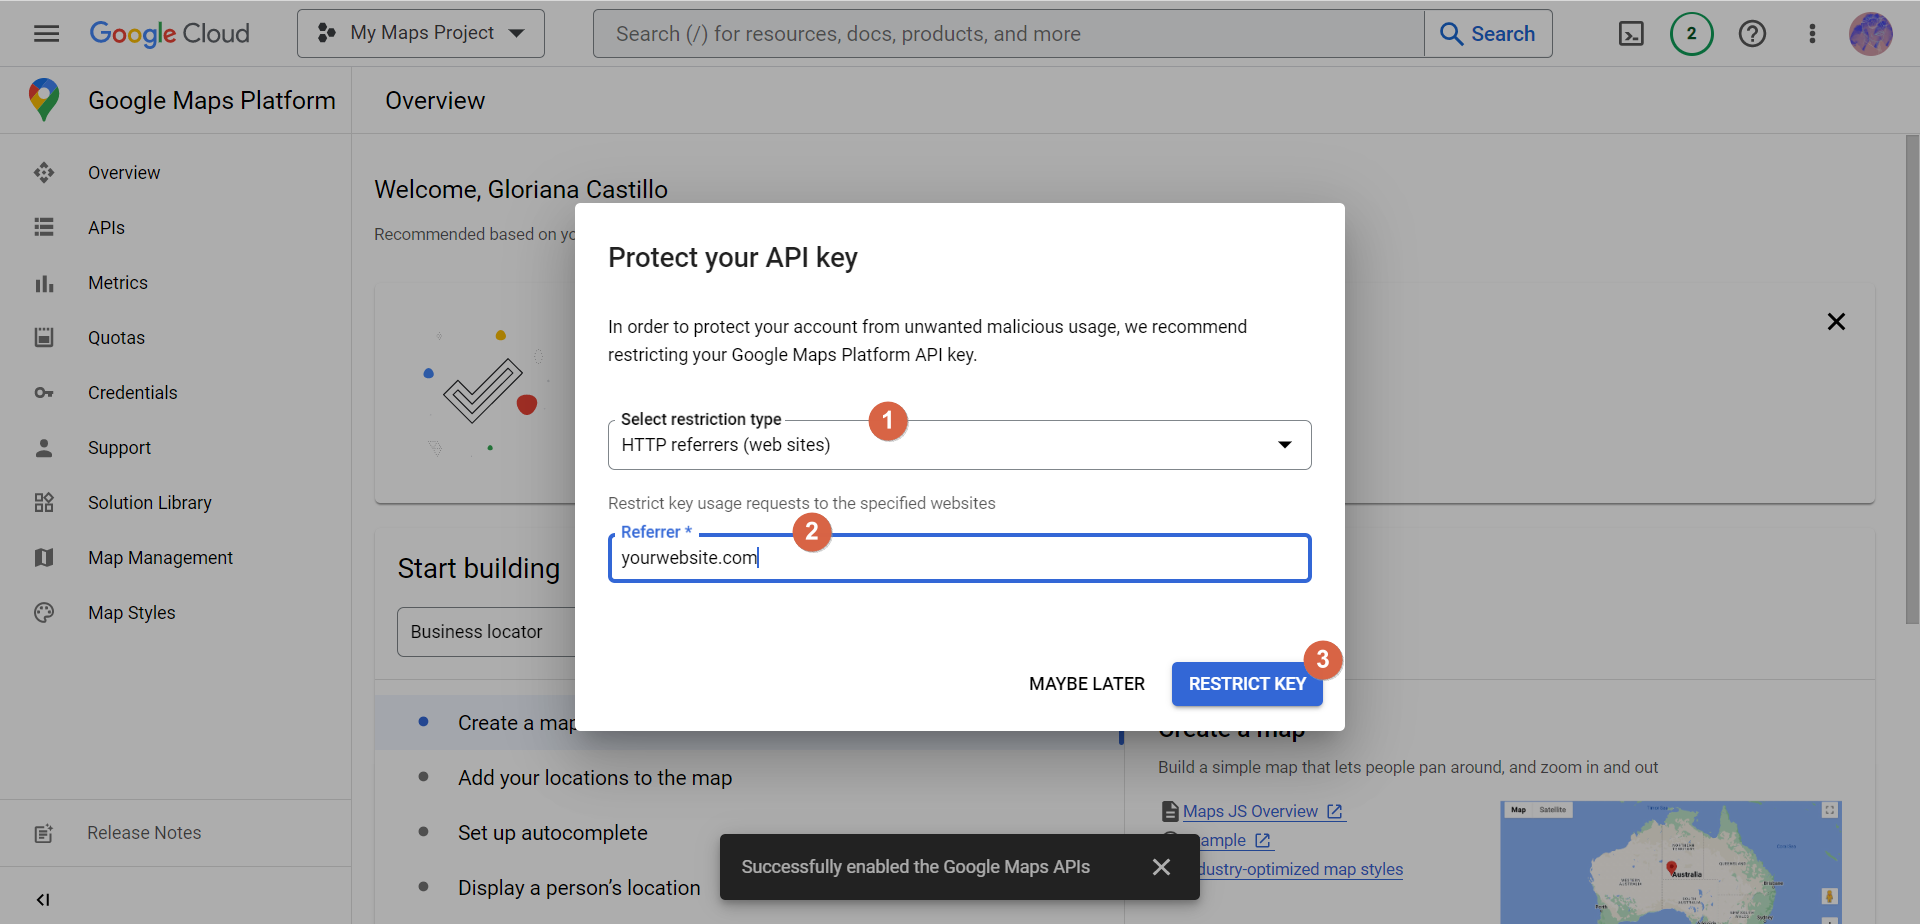Open Credentials in the sidebar
The height and width of the screenshot is (924, 1920).
(133, 393)
